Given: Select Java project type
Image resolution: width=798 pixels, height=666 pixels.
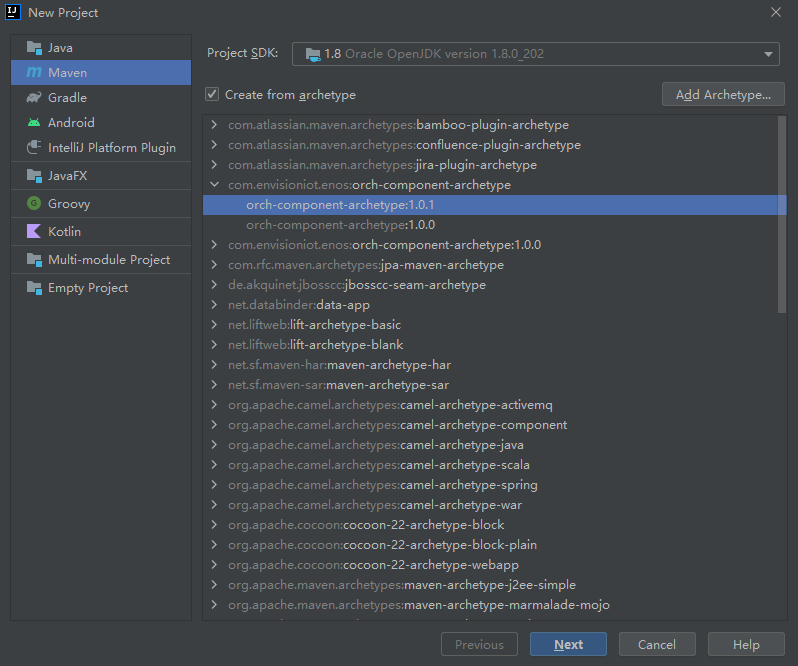Looking at the screenshot, I should (x=101, y=48).
